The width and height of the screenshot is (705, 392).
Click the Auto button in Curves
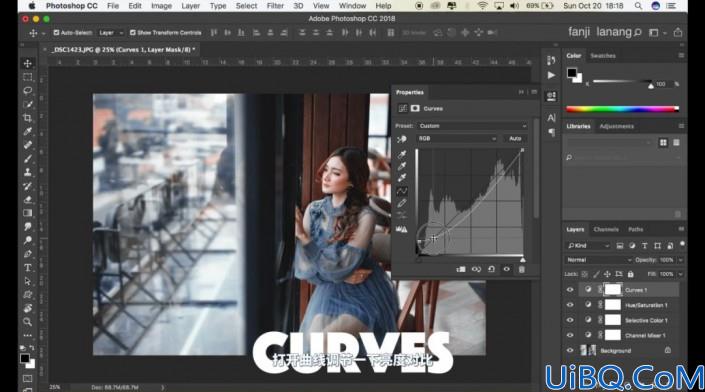pyautogui.click(x=515, y=138)
